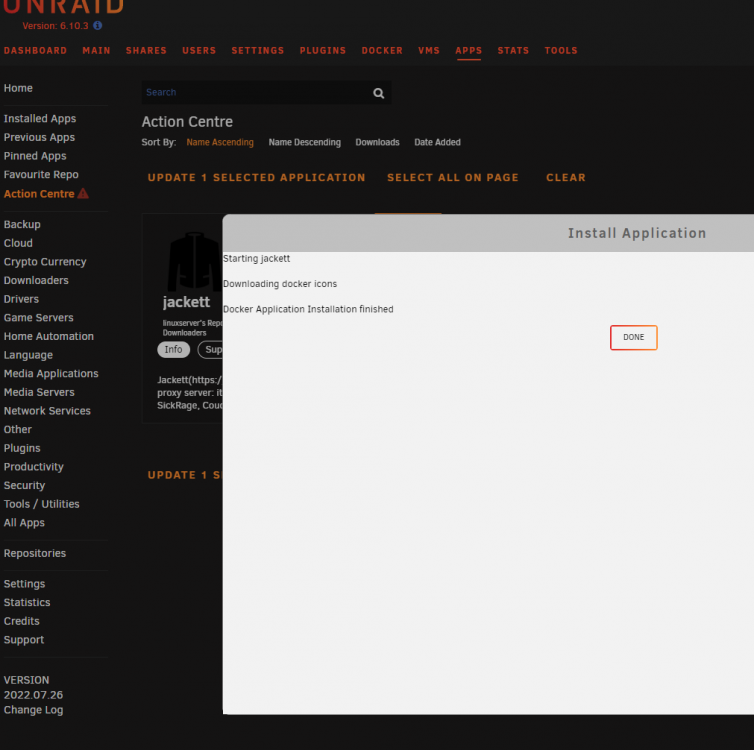Select the Language category

[28, 355]
